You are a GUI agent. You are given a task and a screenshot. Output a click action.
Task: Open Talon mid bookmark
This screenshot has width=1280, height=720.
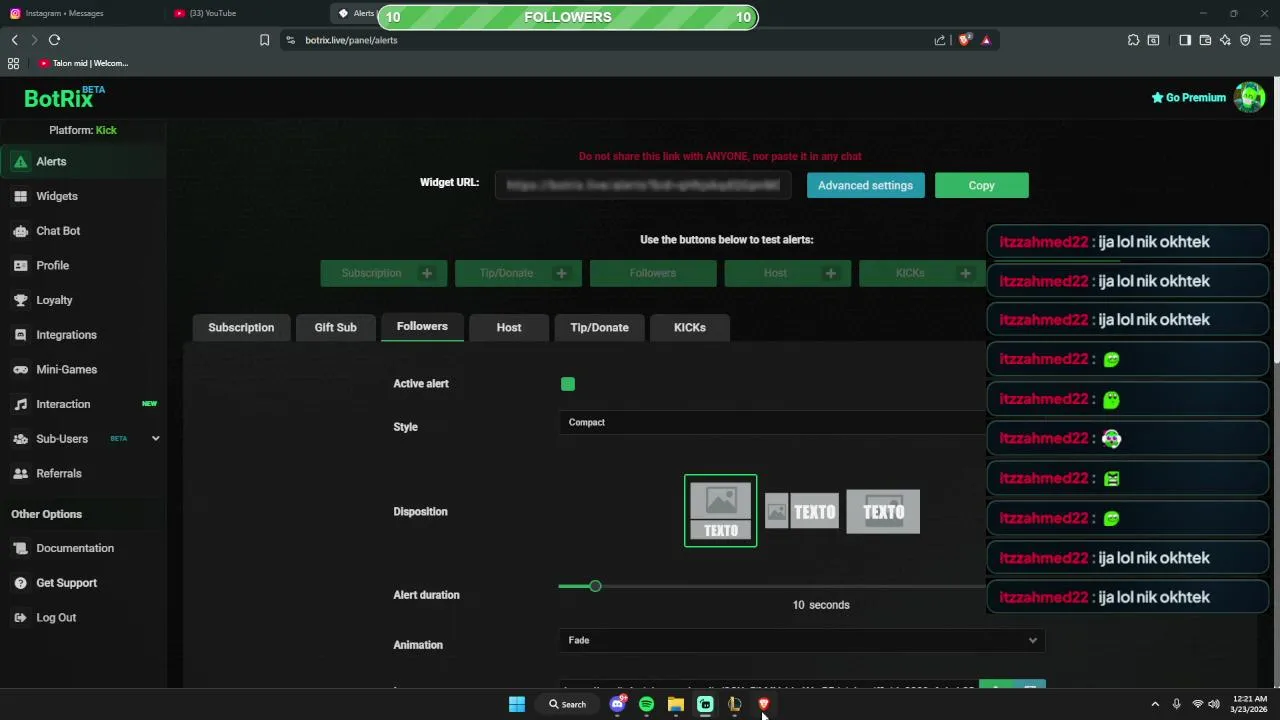(84, 63)
